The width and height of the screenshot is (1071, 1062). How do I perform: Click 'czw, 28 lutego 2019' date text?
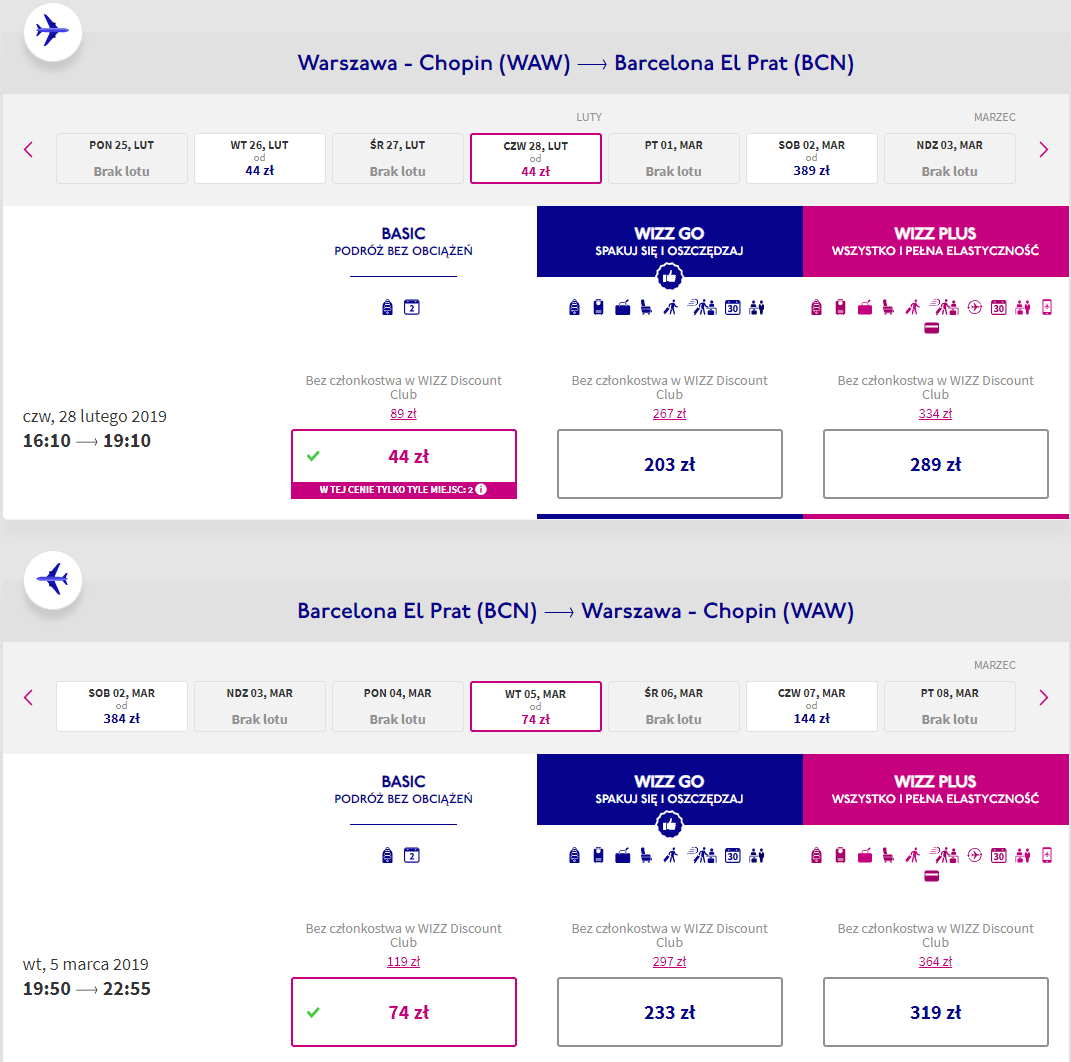pyautogui.click(x=94, y=416)
